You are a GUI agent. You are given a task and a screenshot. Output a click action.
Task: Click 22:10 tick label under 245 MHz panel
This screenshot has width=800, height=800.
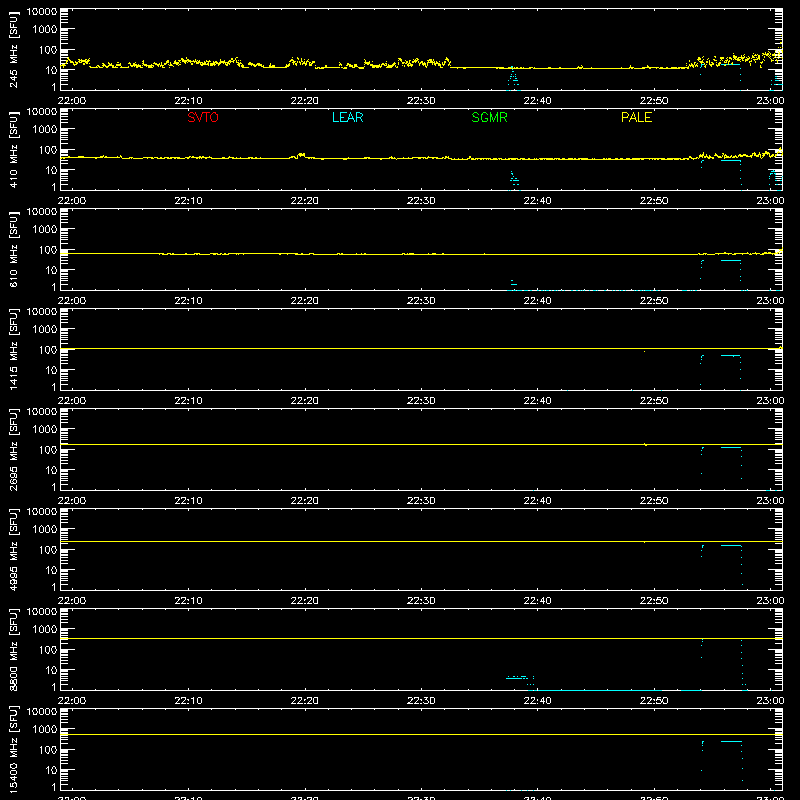pyautogui.click(x=188, y=101)
